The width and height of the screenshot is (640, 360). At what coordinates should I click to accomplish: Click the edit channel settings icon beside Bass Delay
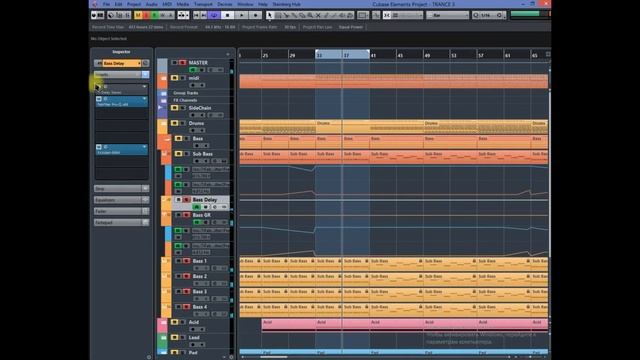pos(145,63)
